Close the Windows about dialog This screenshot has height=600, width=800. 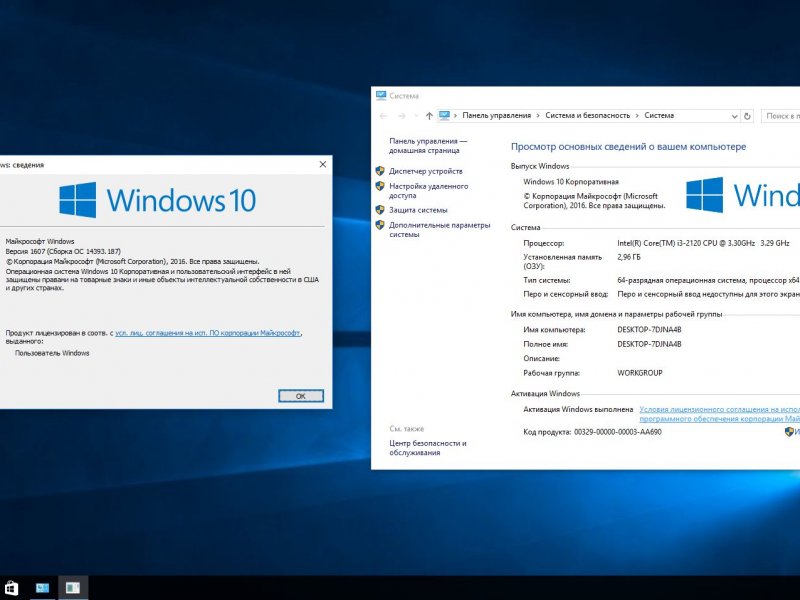[x=322, y=164]
